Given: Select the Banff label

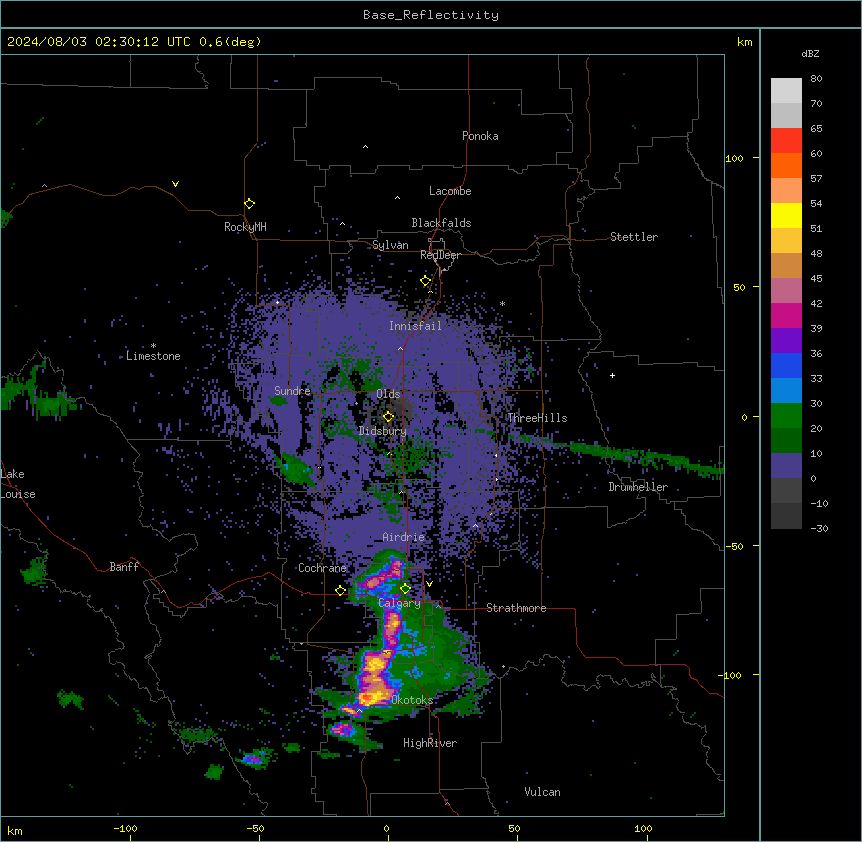Looking at the screenshot, I should pyautogui.click(x=124, y=567).
